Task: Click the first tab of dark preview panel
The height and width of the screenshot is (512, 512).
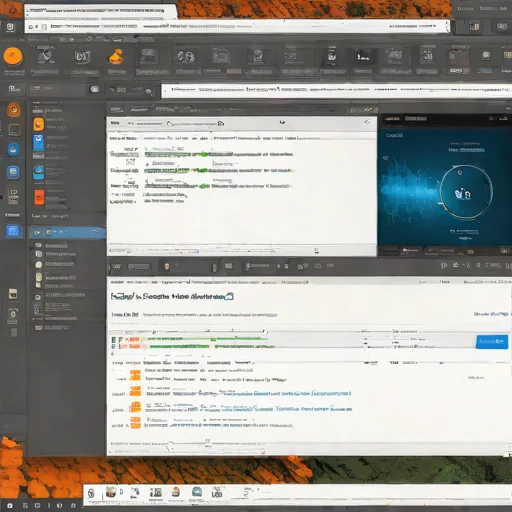Action: pos(392,119)
